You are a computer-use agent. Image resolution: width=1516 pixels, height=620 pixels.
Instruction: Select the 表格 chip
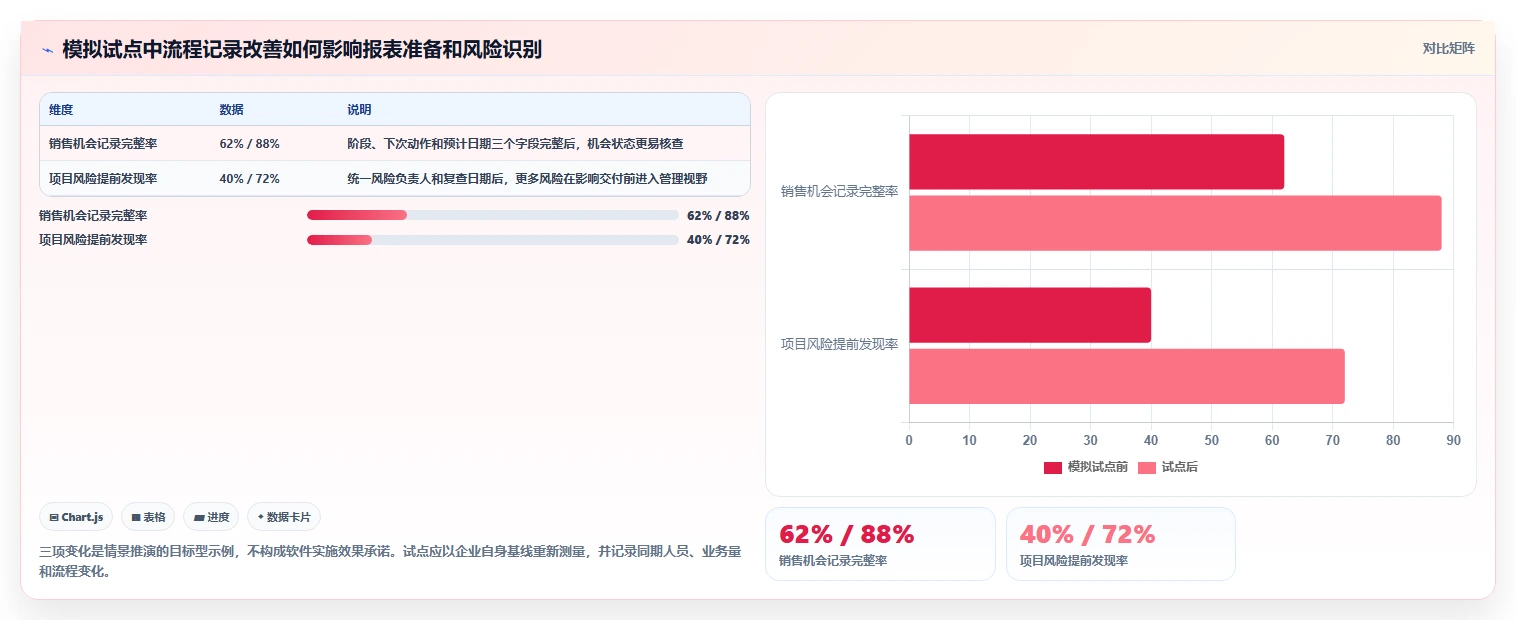148,517
